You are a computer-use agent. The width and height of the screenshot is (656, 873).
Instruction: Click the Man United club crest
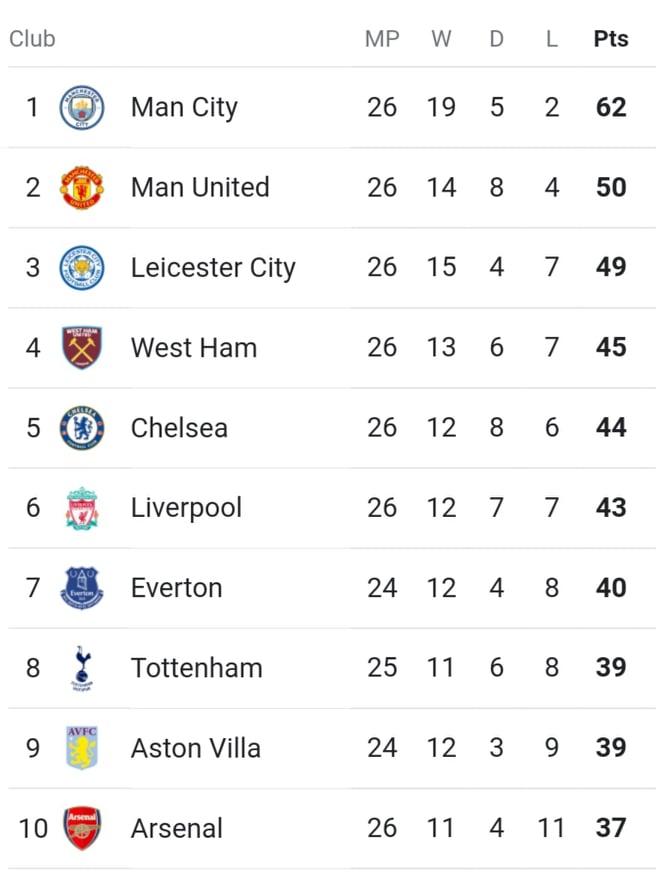click(x=82, y=188)
